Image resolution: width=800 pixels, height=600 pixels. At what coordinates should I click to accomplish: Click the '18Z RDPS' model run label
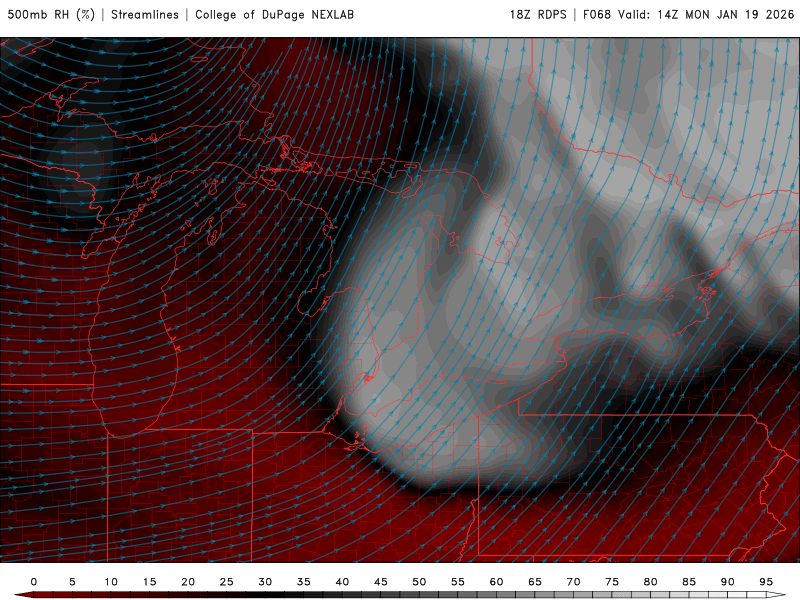point(538,15)
